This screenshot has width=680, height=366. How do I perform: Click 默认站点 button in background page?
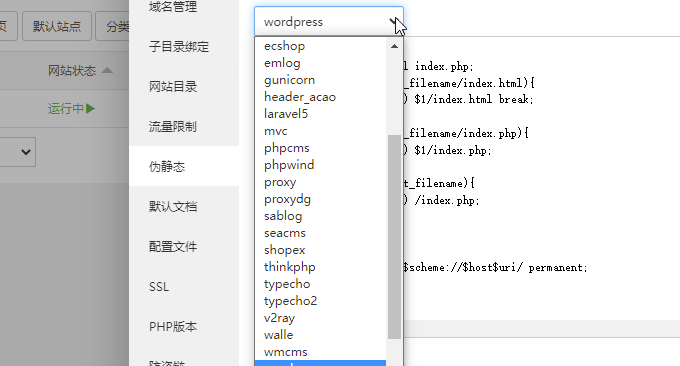pyautogui.click(x=57, y=26)
